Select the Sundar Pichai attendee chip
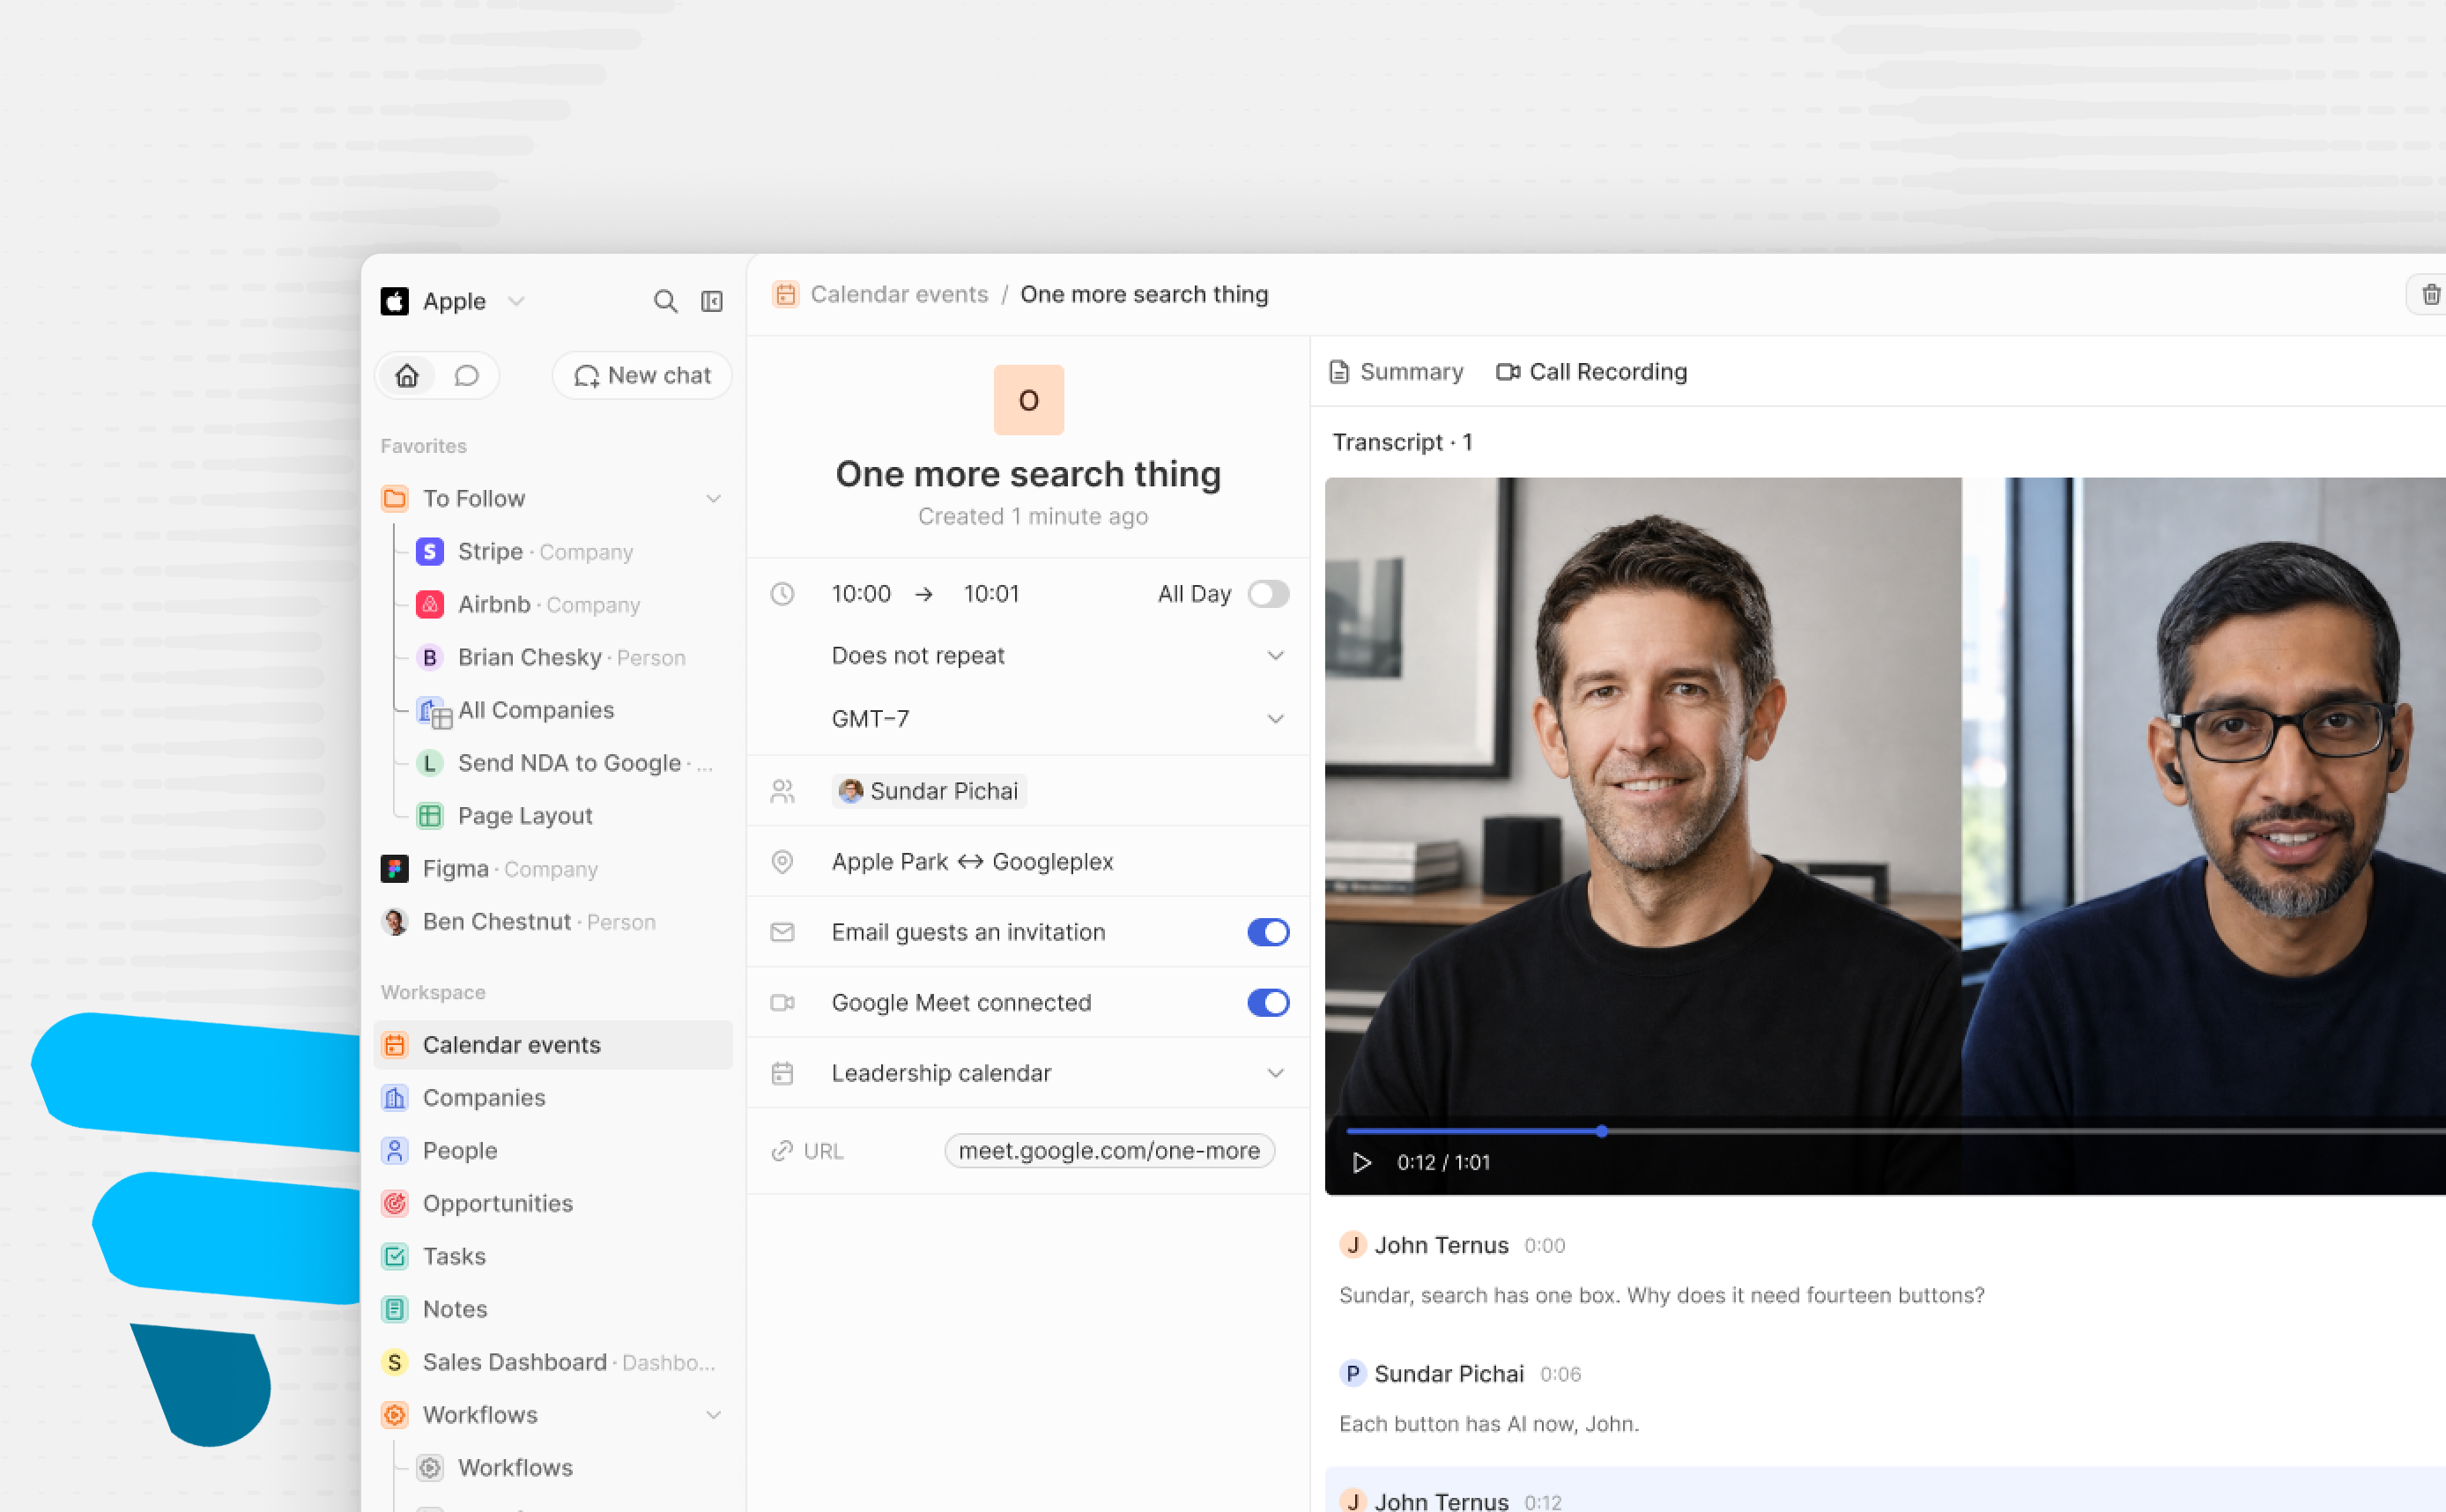This screenshot has height=1512, width=2446. tap(929, 791)
